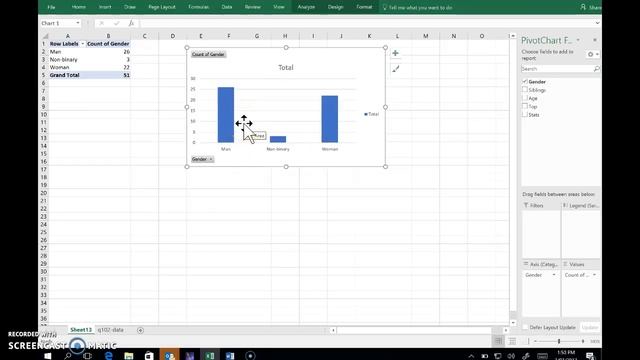Switch to Normal view in status bar
The width and height of the screenshot is (640, 360).
coord(498,341)
